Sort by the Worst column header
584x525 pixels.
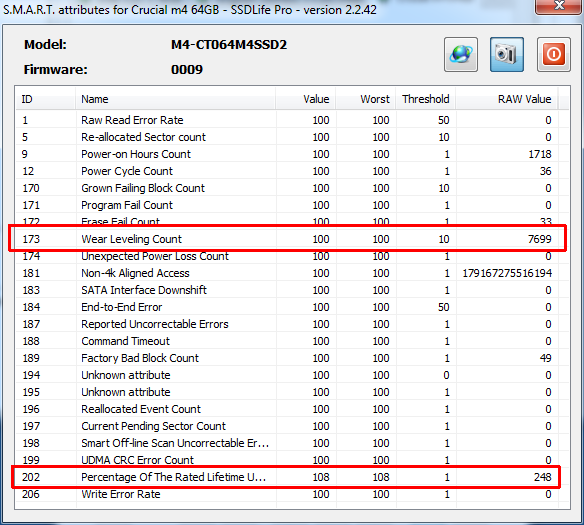[365, 99]
